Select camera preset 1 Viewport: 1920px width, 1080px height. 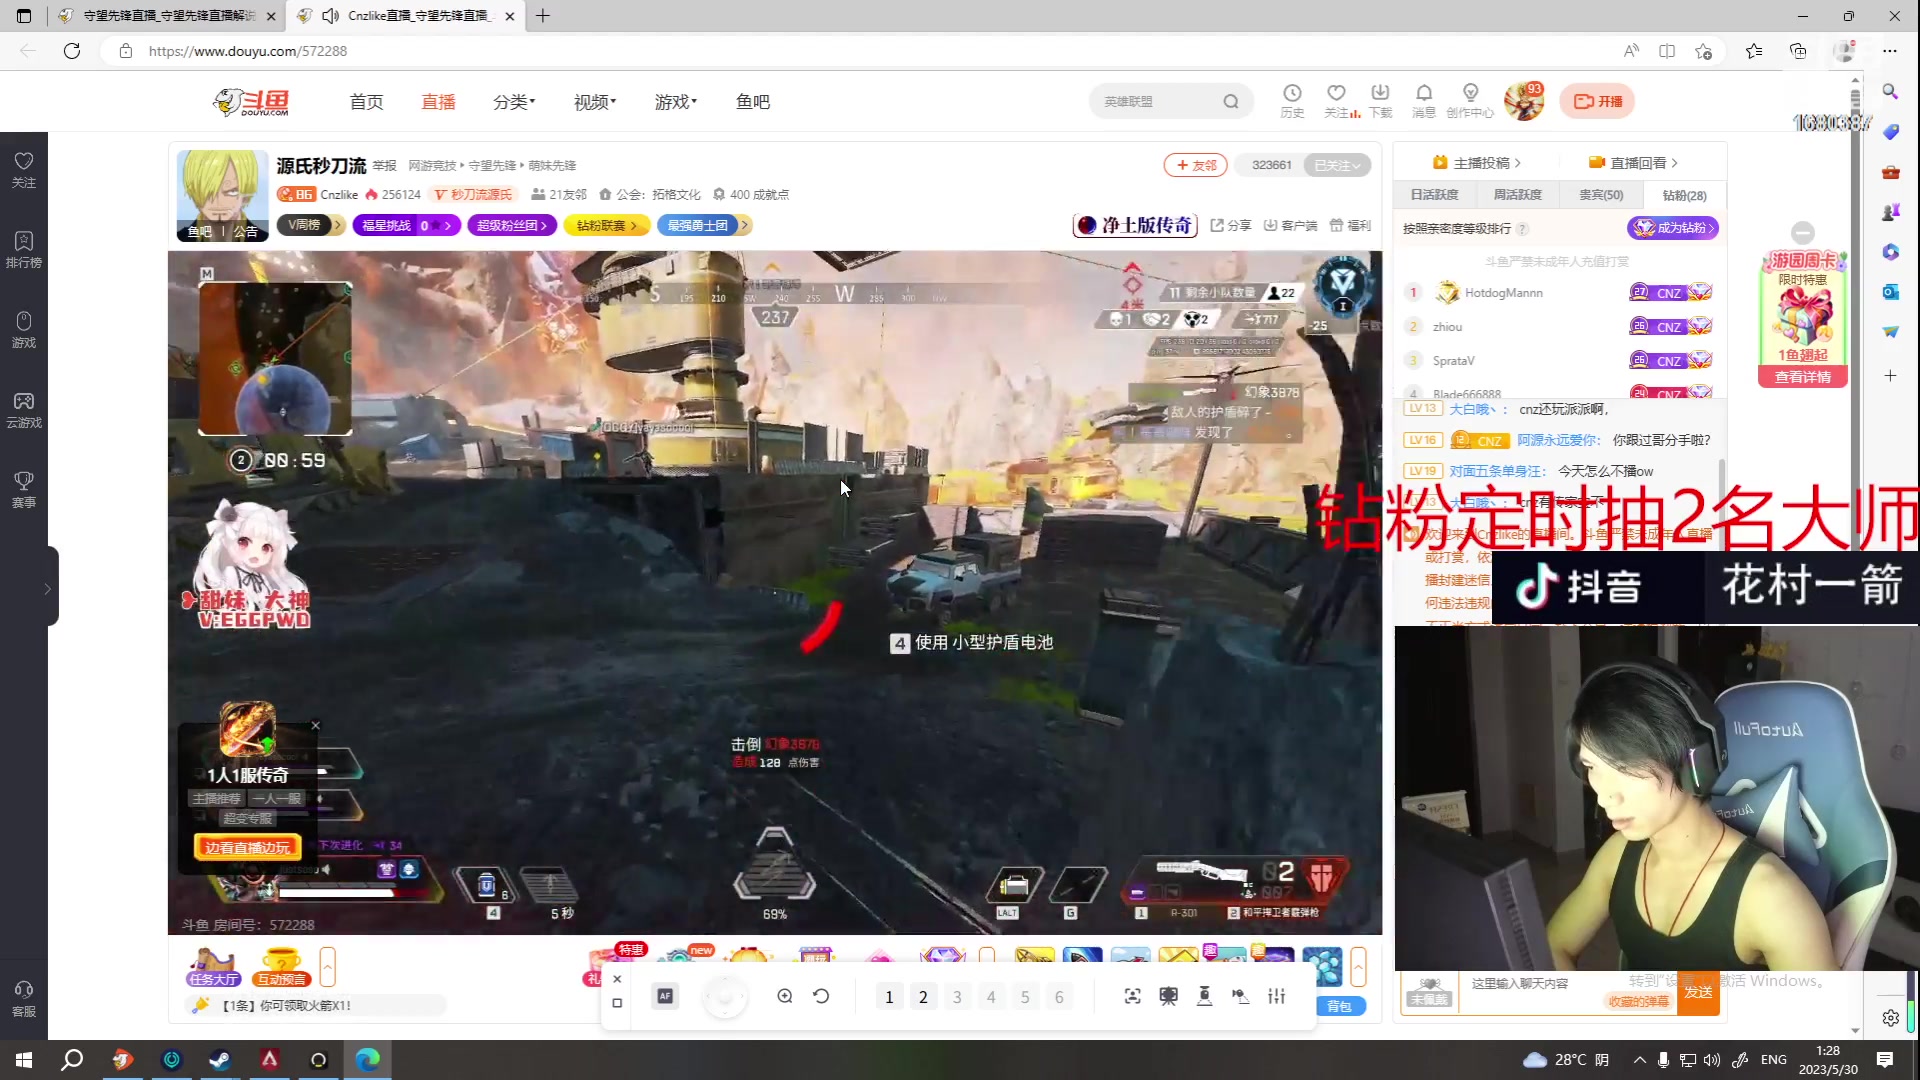pyautogui.click(x=889, y=997)
